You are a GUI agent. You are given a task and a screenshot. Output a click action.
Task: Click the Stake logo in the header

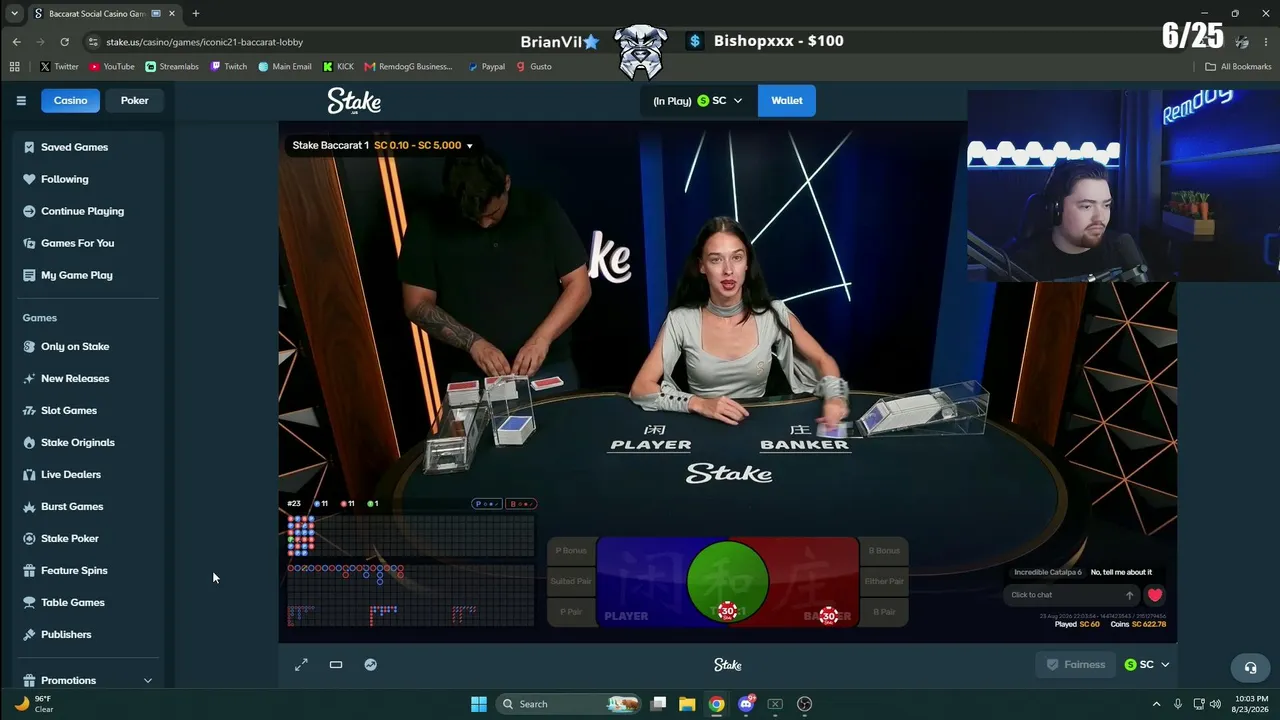pyautogui.click(x=354, y=101)
